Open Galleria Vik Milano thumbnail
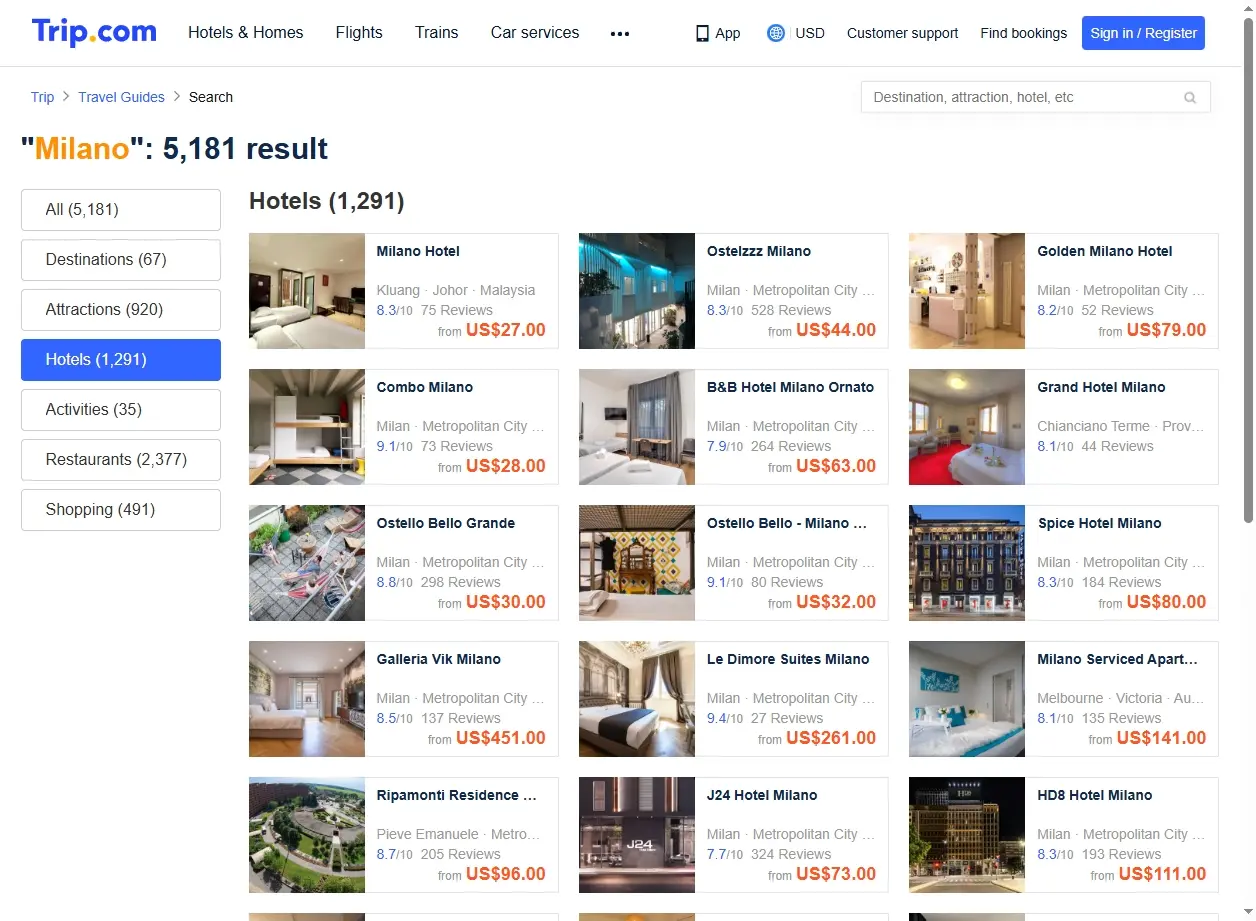 tap(307, 699)
